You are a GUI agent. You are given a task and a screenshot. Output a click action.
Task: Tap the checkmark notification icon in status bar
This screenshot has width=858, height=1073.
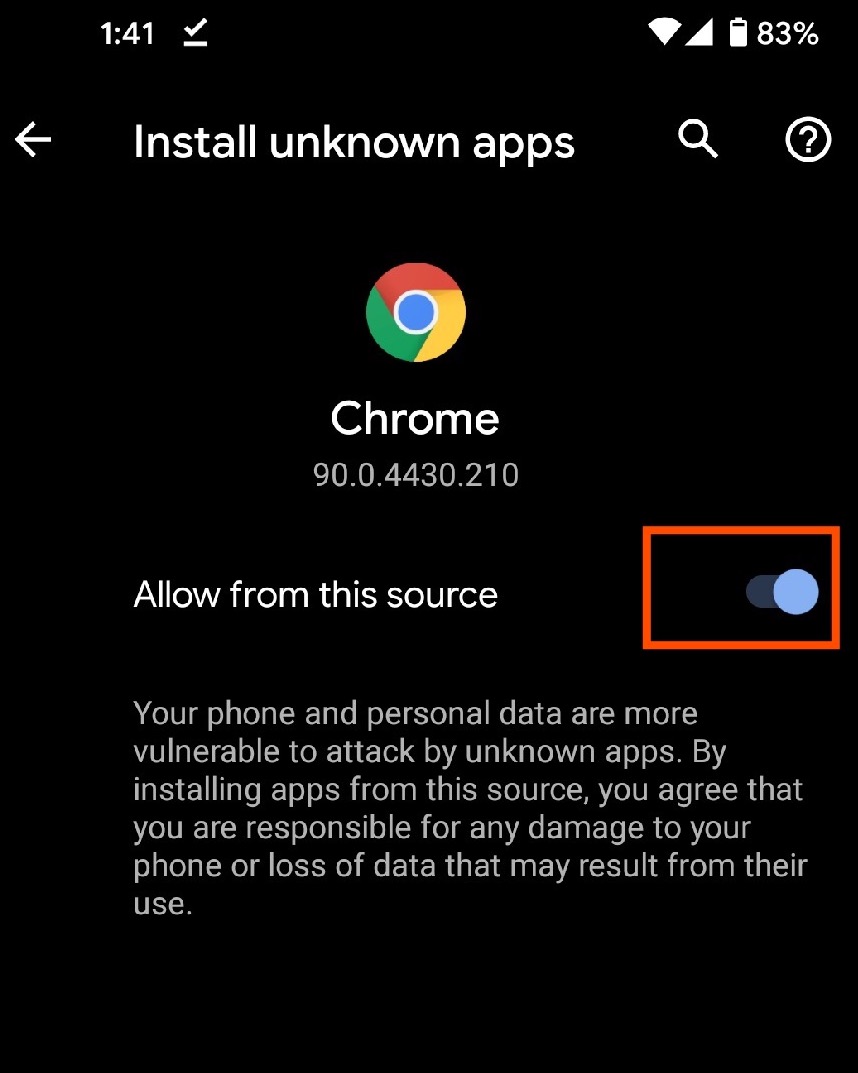tap(196, 33)
